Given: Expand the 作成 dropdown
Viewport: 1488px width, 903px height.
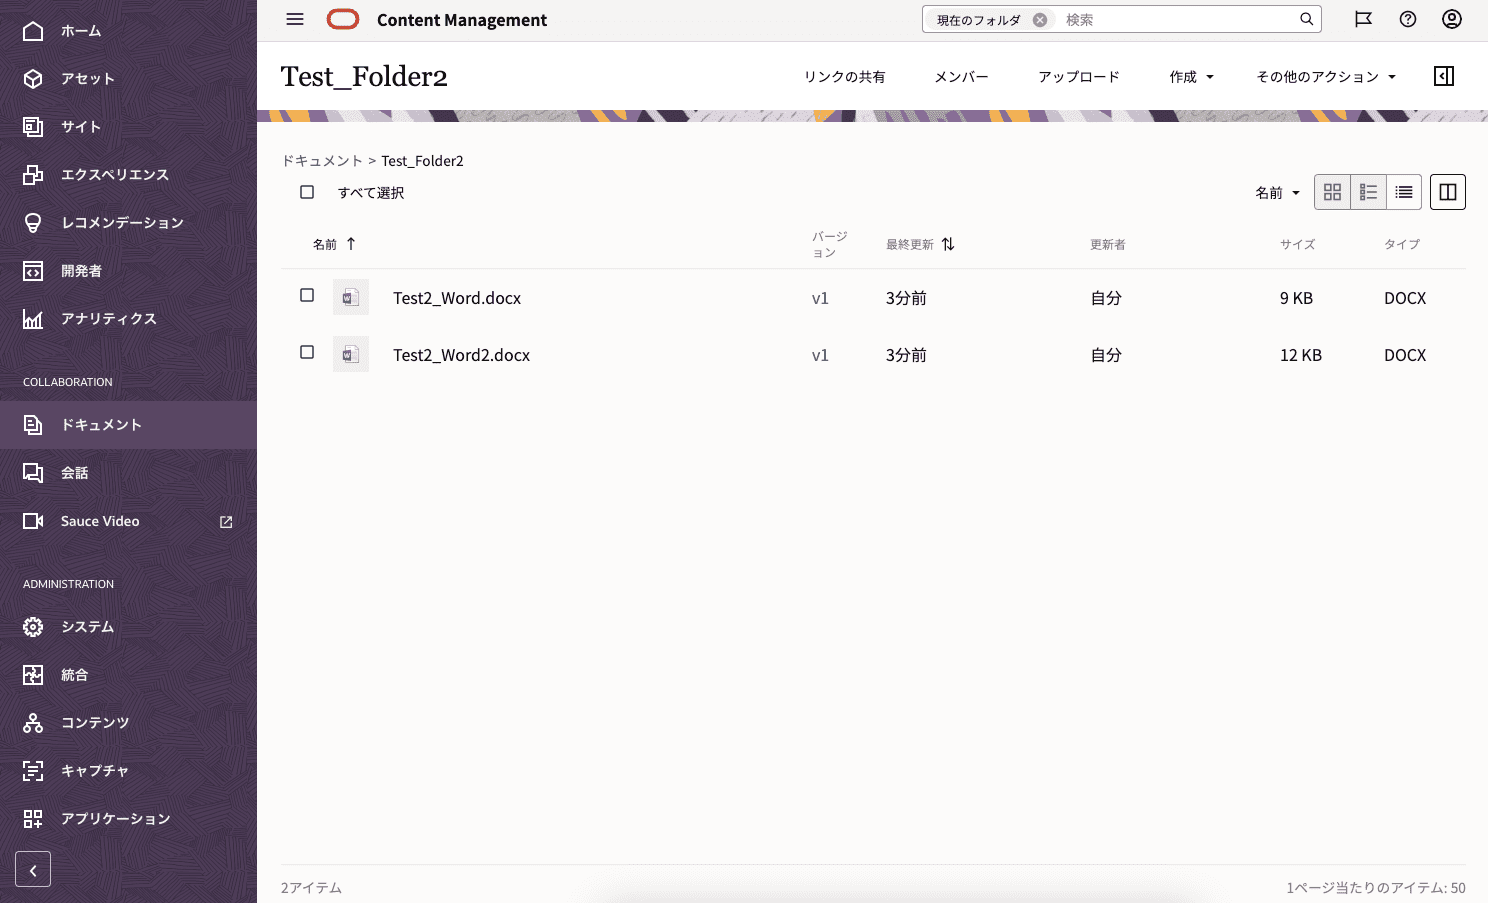Looking at the screenshot, I should click(1191, 77).
